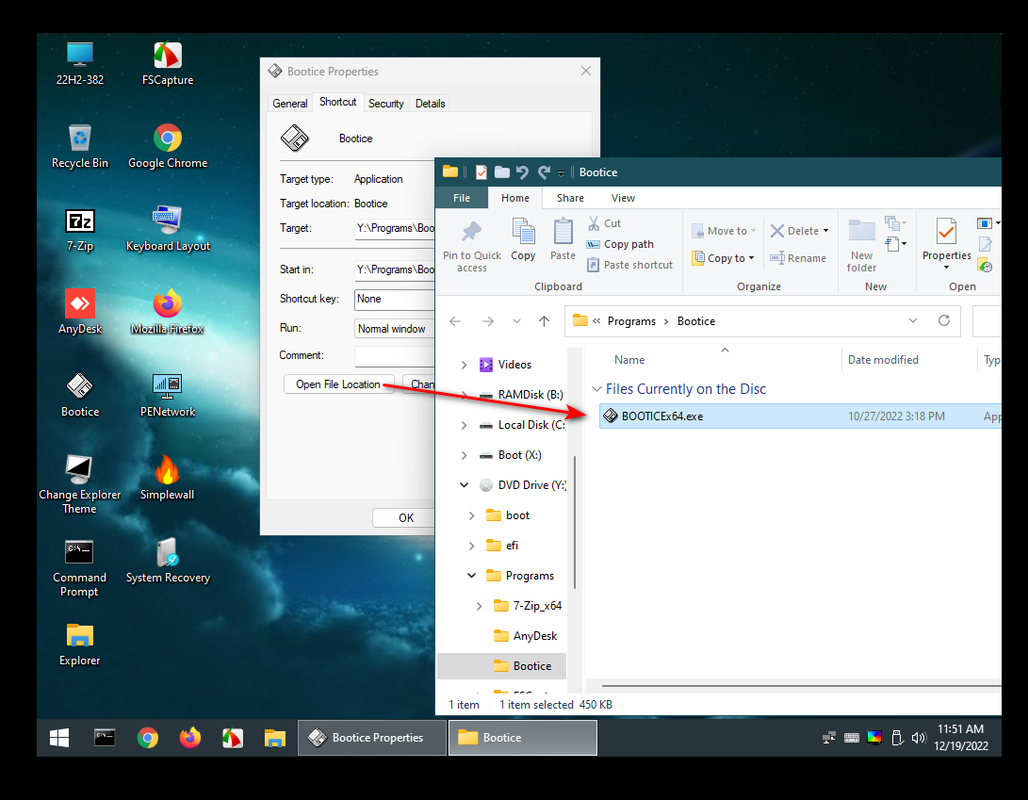1028x800 pixels.
Task: Click Paste shortcut in the ribbon
Action: pyautogui.click(x=629, y=265)
